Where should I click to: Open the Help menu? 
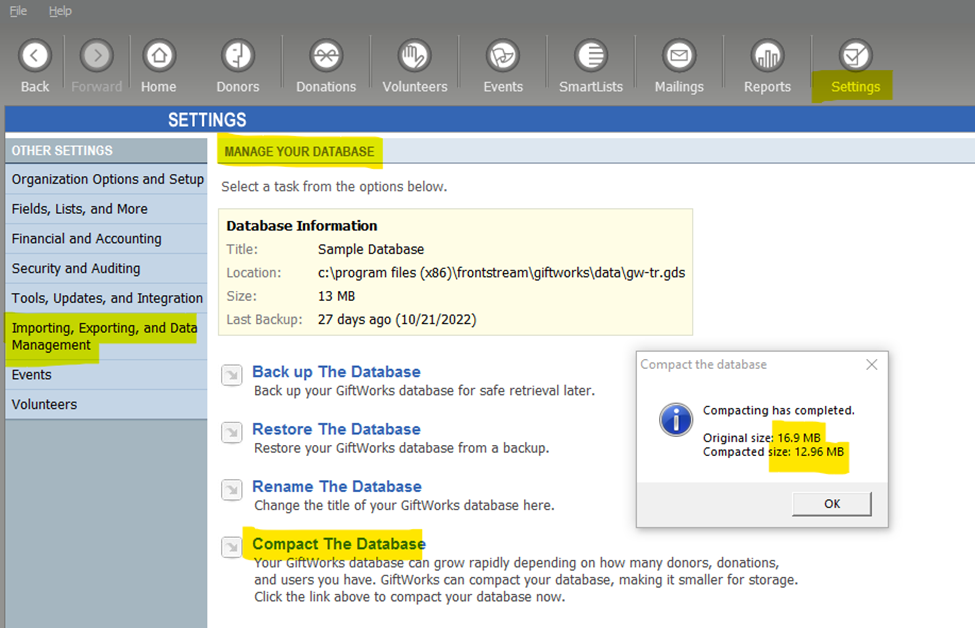tap(60, 11)
